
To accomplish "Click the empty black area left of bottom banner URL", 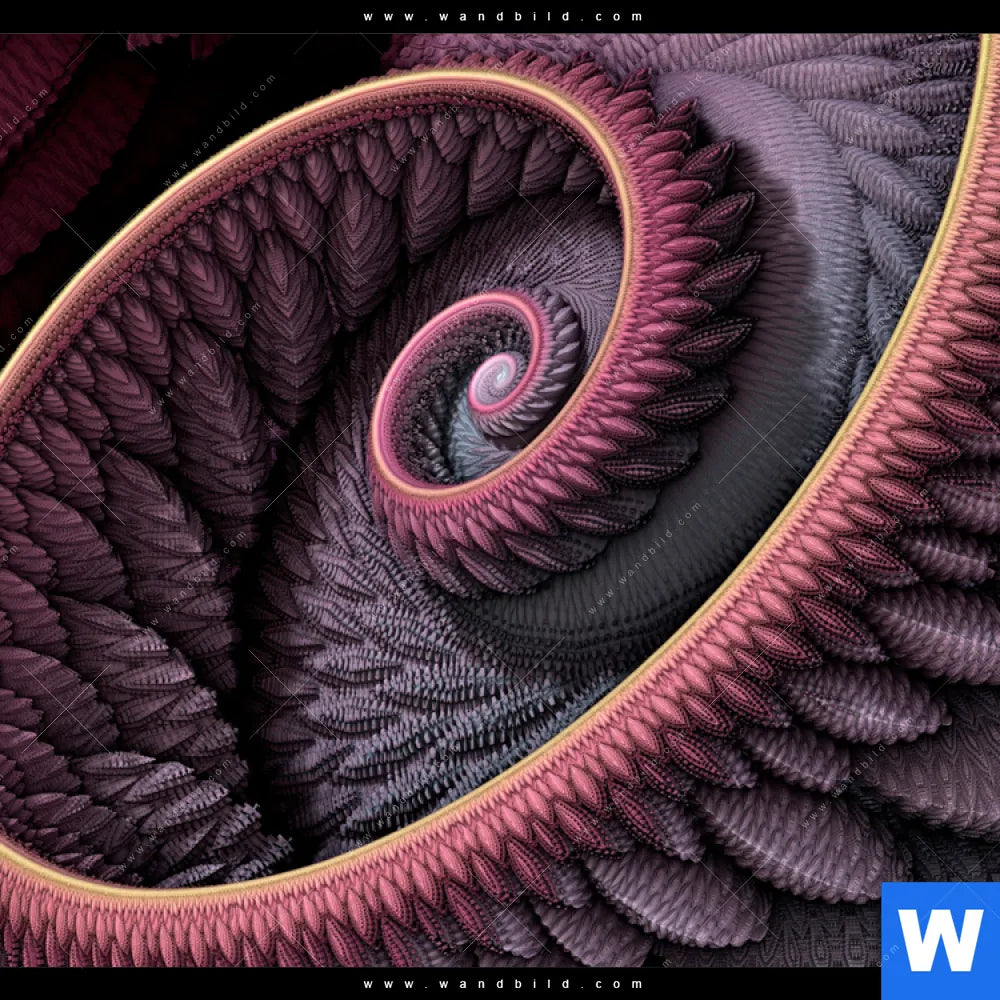I will [x=150, y=984].
